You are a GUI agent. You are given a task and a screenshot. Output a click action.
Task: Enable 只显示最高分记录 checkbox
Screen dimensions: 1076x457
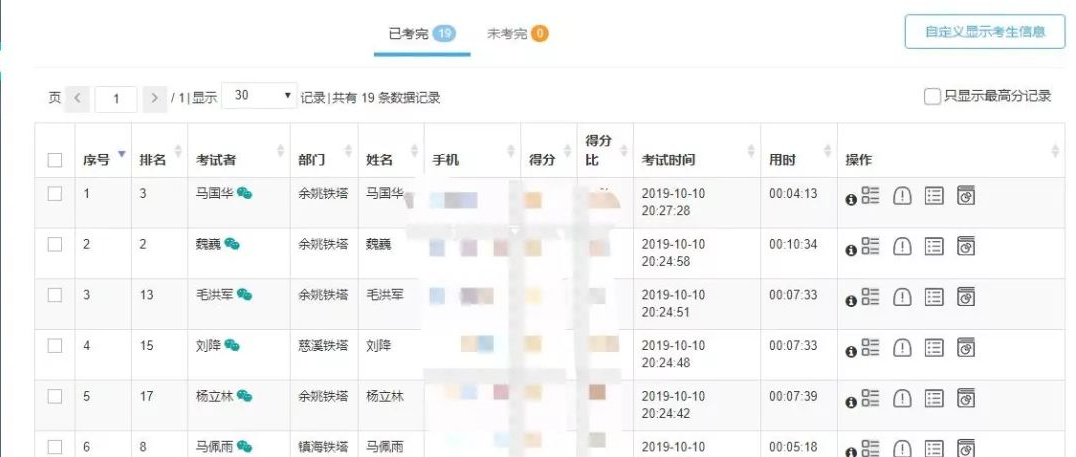tap(932, 97)
